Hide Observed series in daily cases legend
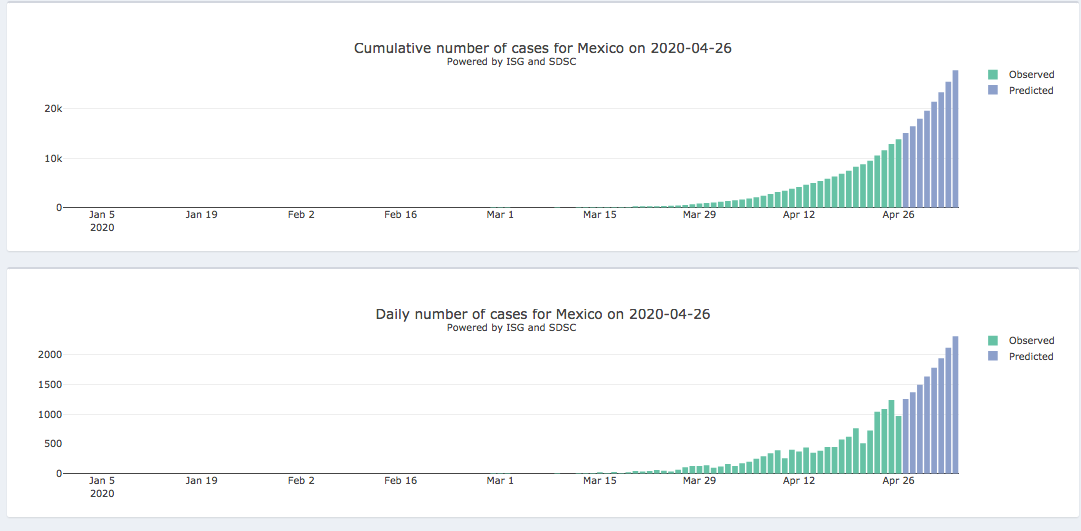The image size is (1081, 531). [1030, 341]
